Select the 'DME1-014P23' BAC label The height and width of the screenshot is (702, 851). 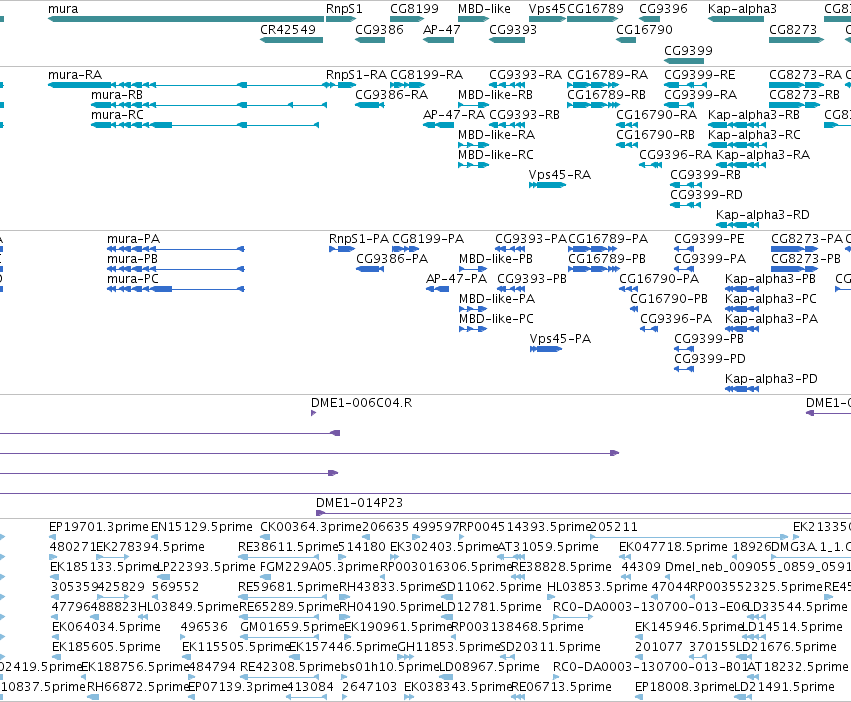(x=360, y=503)
